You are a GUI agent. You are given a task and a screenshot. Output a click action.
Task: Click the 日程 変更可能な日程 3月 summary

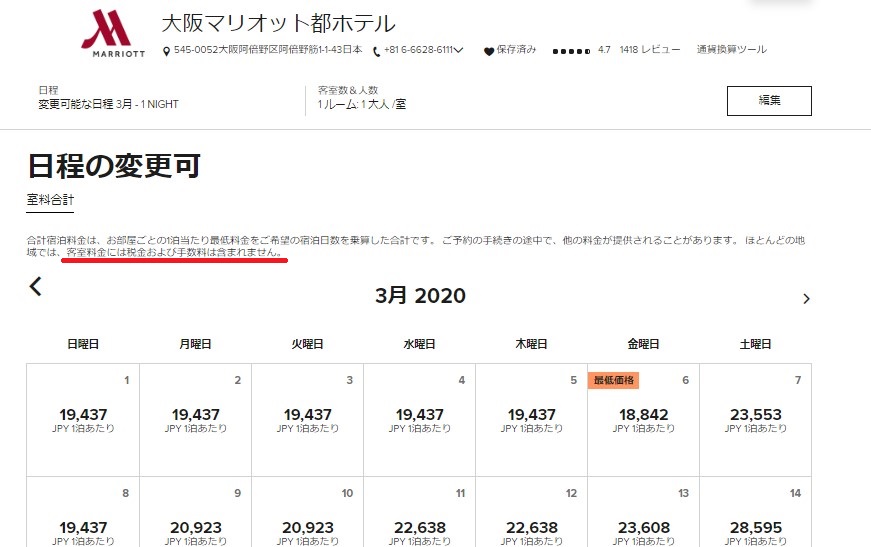click(x=108, y=98)
